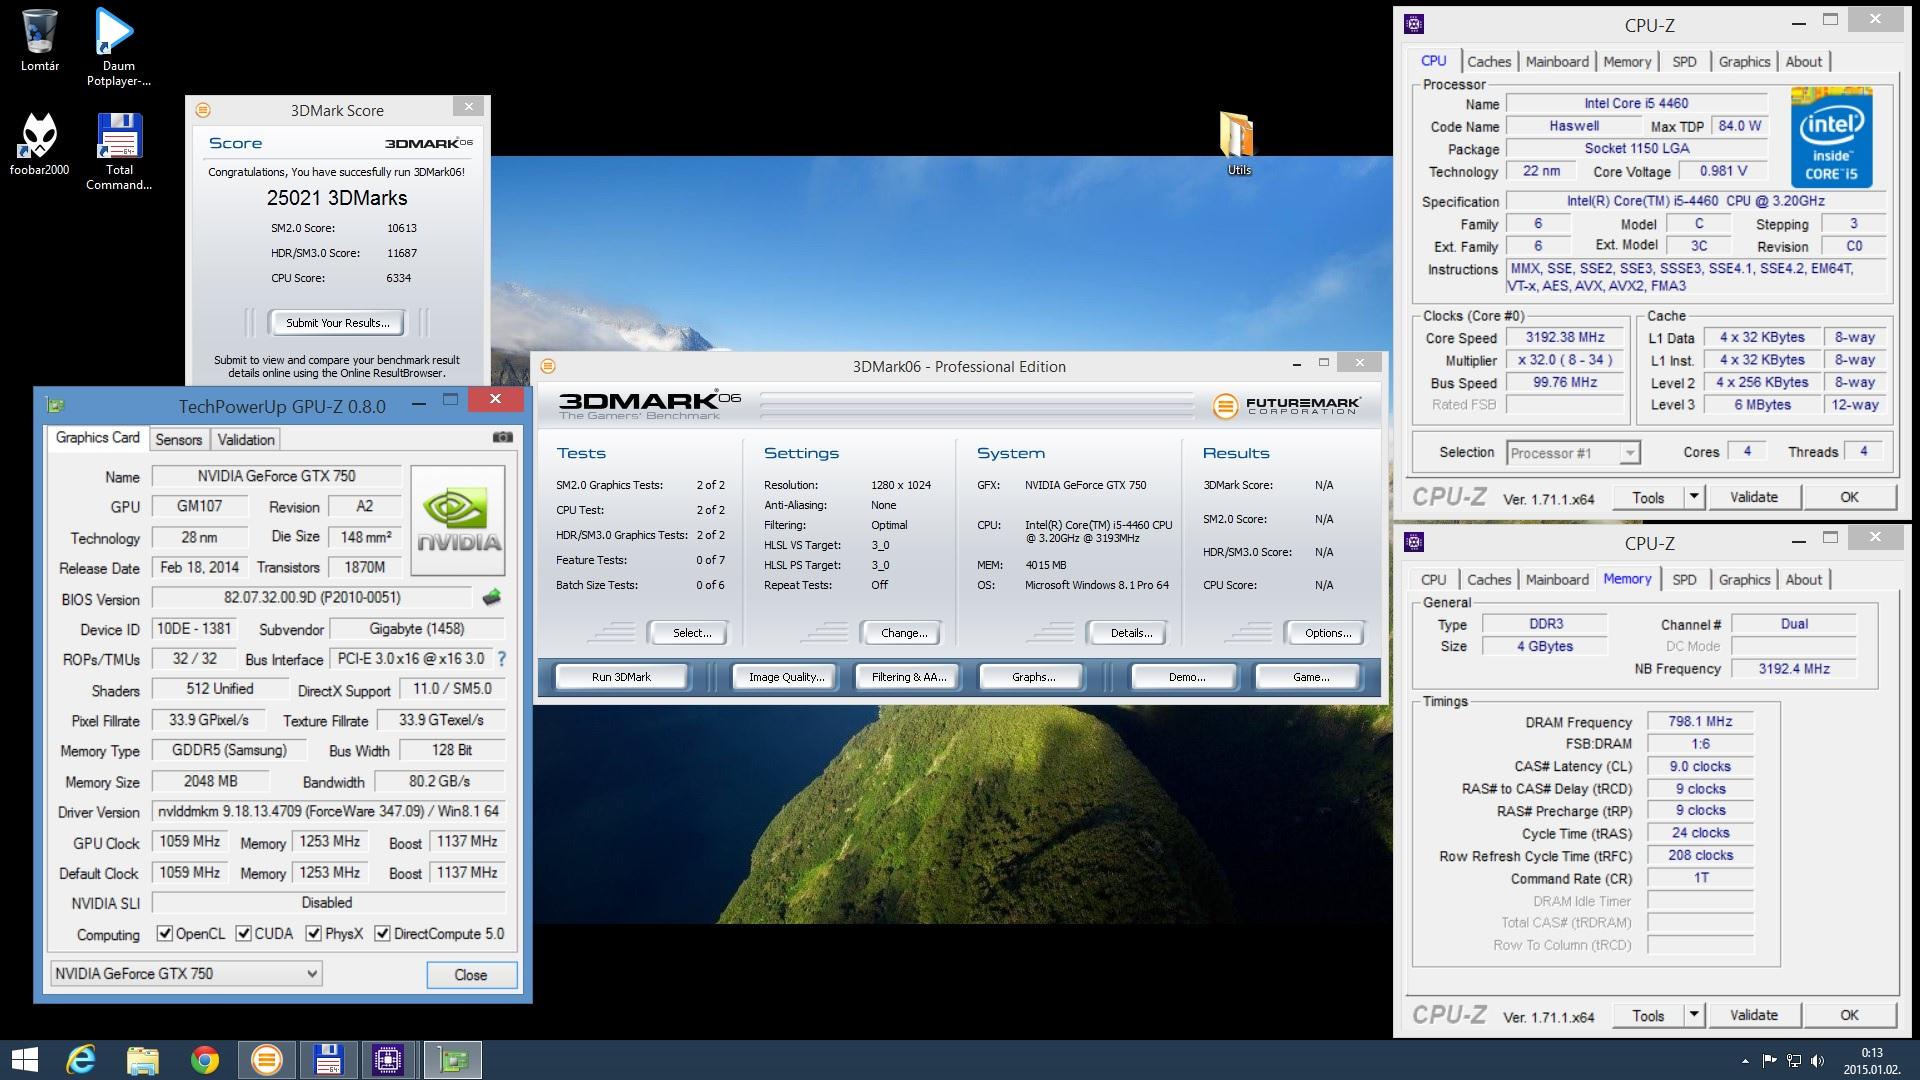Click the volume icon in system tray
This screenshot has width=1920, height=1080.
1817,1061
